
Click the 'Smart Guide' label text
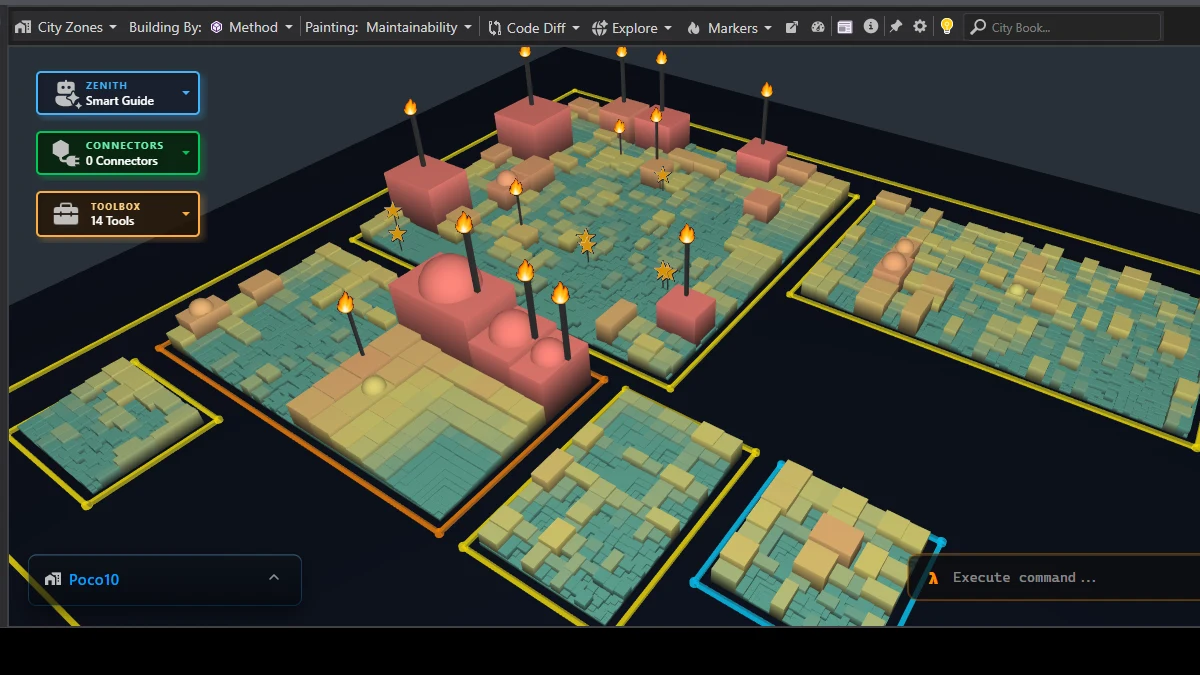[119, 101]
